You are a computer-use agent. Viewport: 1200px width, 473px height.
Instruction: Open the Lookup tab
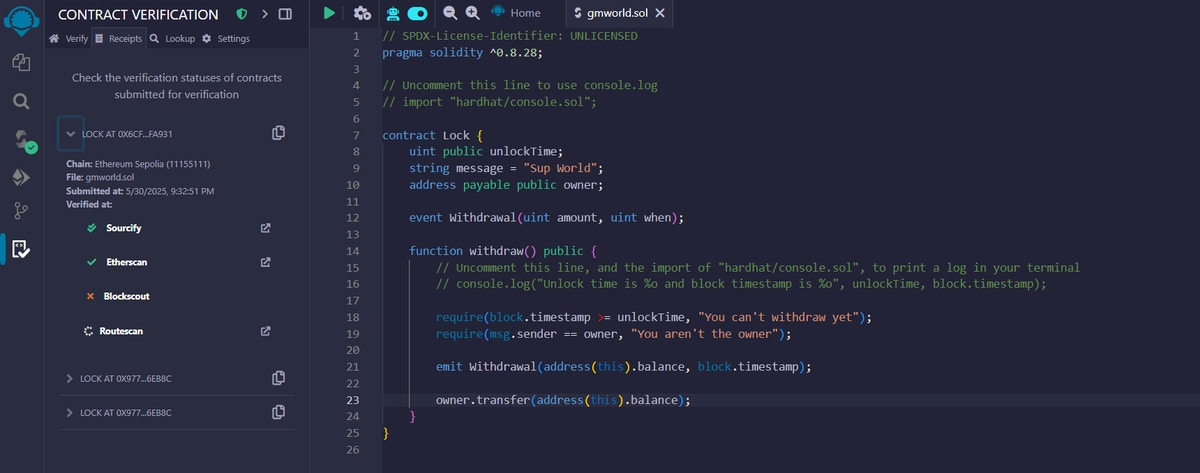pyautogui.click(x=172, y=38)
